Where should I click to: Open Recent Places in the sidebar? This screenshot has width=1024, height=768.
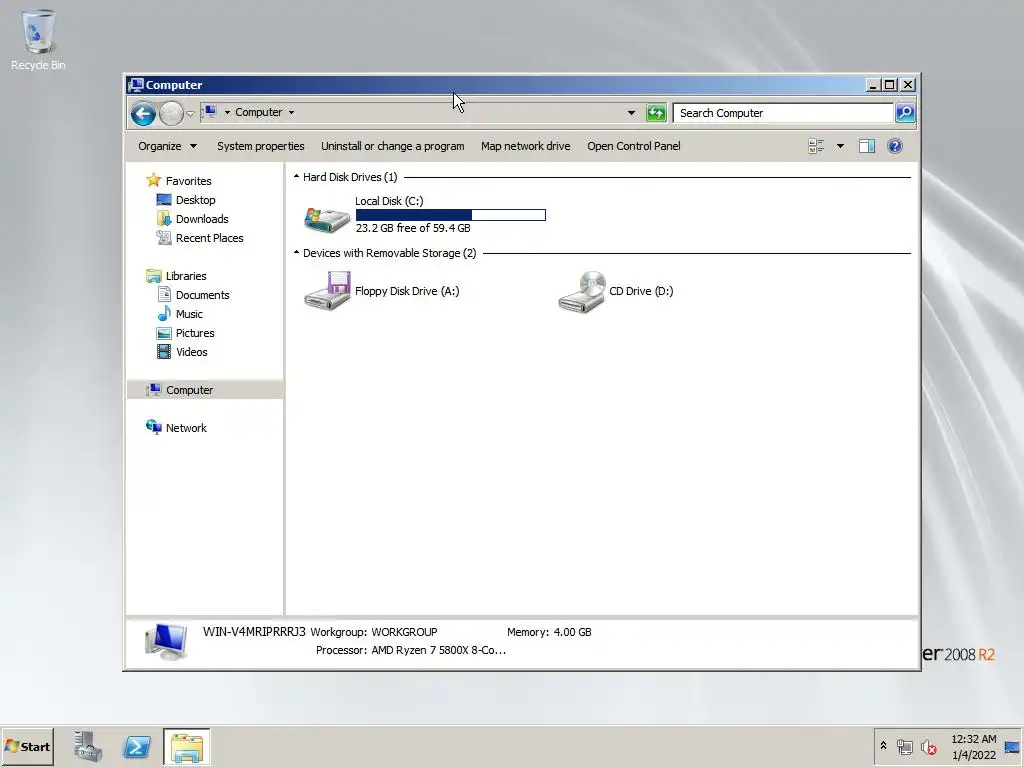coord(209,238)
